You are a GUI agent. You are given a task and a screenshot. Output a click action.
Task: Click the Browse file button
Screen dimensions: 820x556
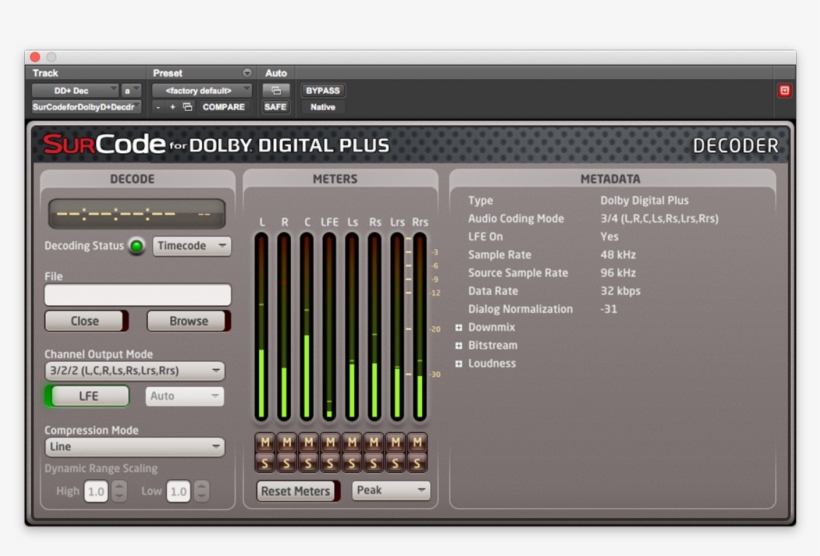pos(188,321)
